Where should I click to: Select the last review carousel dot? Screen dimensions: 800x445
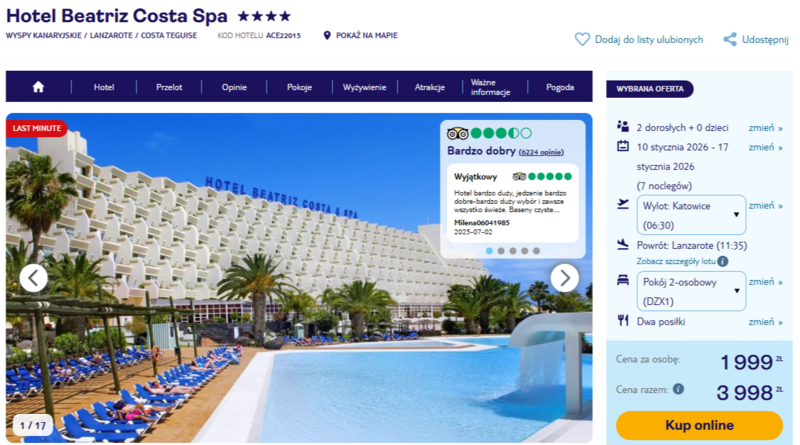(x=536, y=251)
